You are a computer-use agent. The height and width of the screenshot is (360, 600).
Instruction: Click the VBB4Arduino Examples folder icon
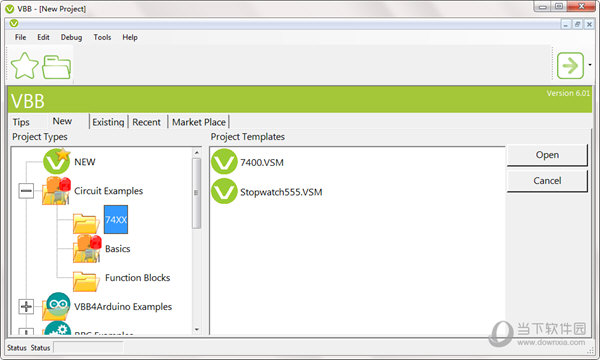[57, 306]
